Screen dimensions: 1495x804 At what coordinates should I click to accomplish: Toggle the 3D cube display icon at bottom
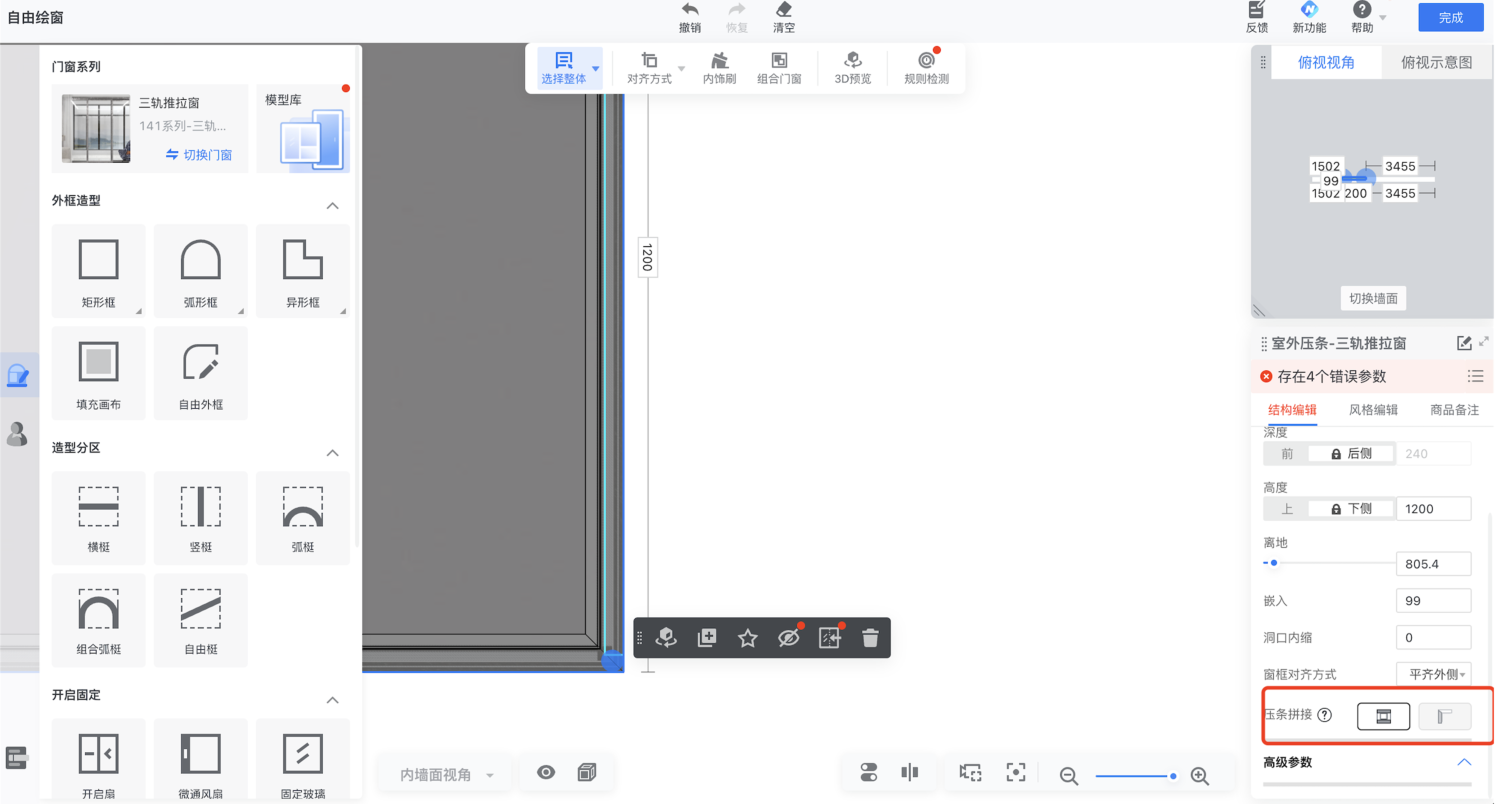(x=587, y=772)
